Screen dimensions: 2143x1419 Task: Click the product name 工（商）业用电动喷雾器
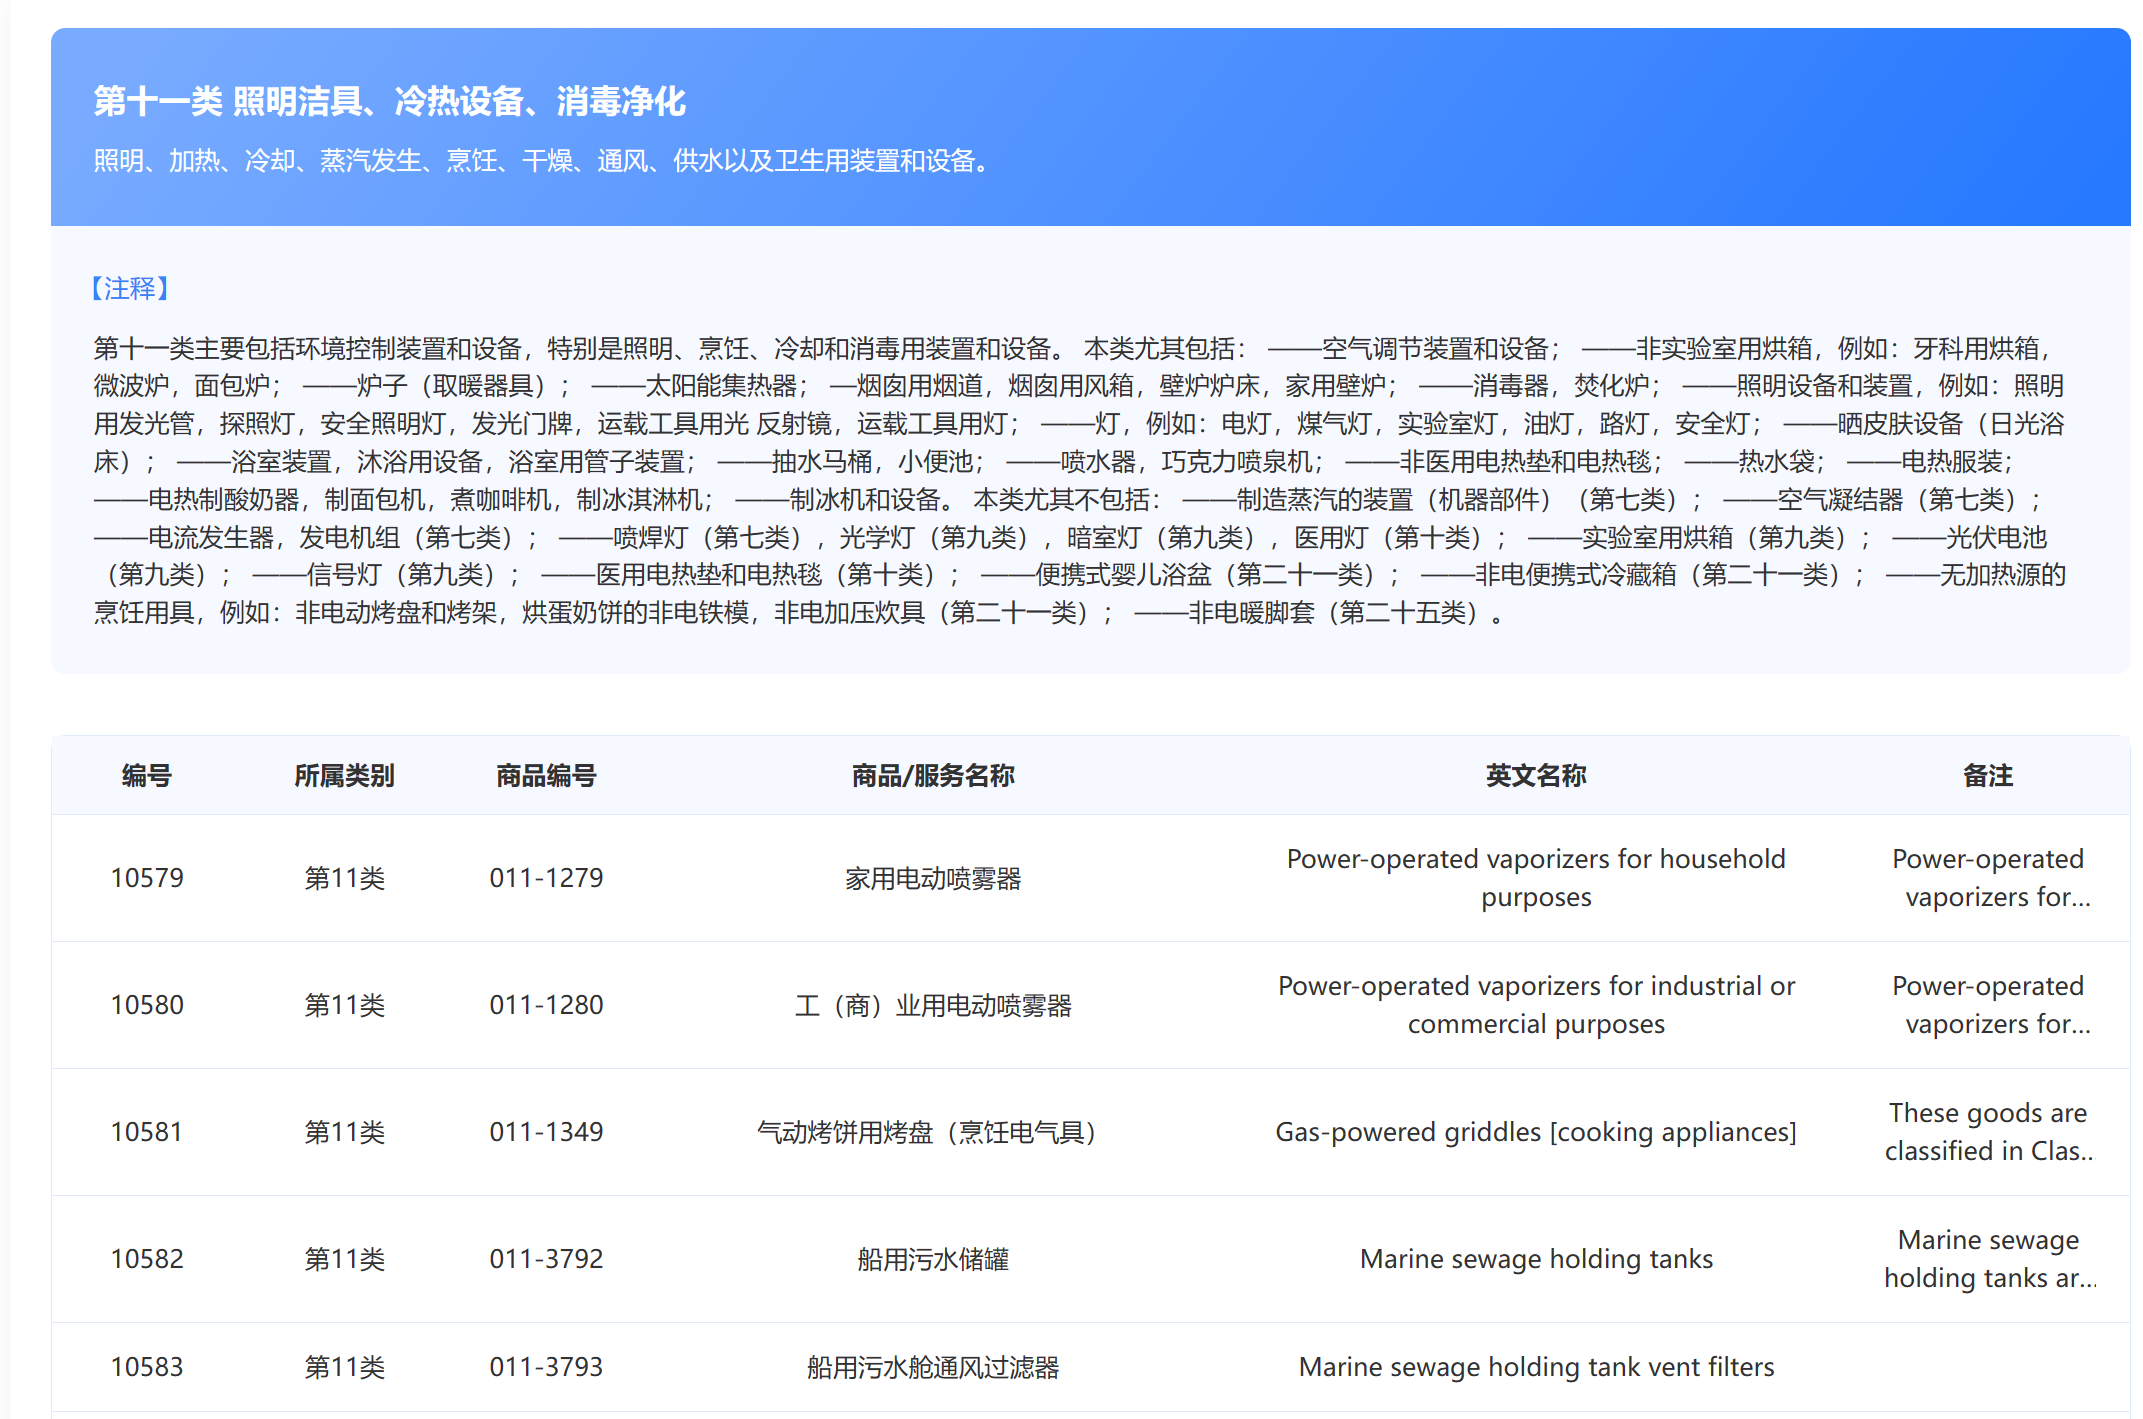933,1005
